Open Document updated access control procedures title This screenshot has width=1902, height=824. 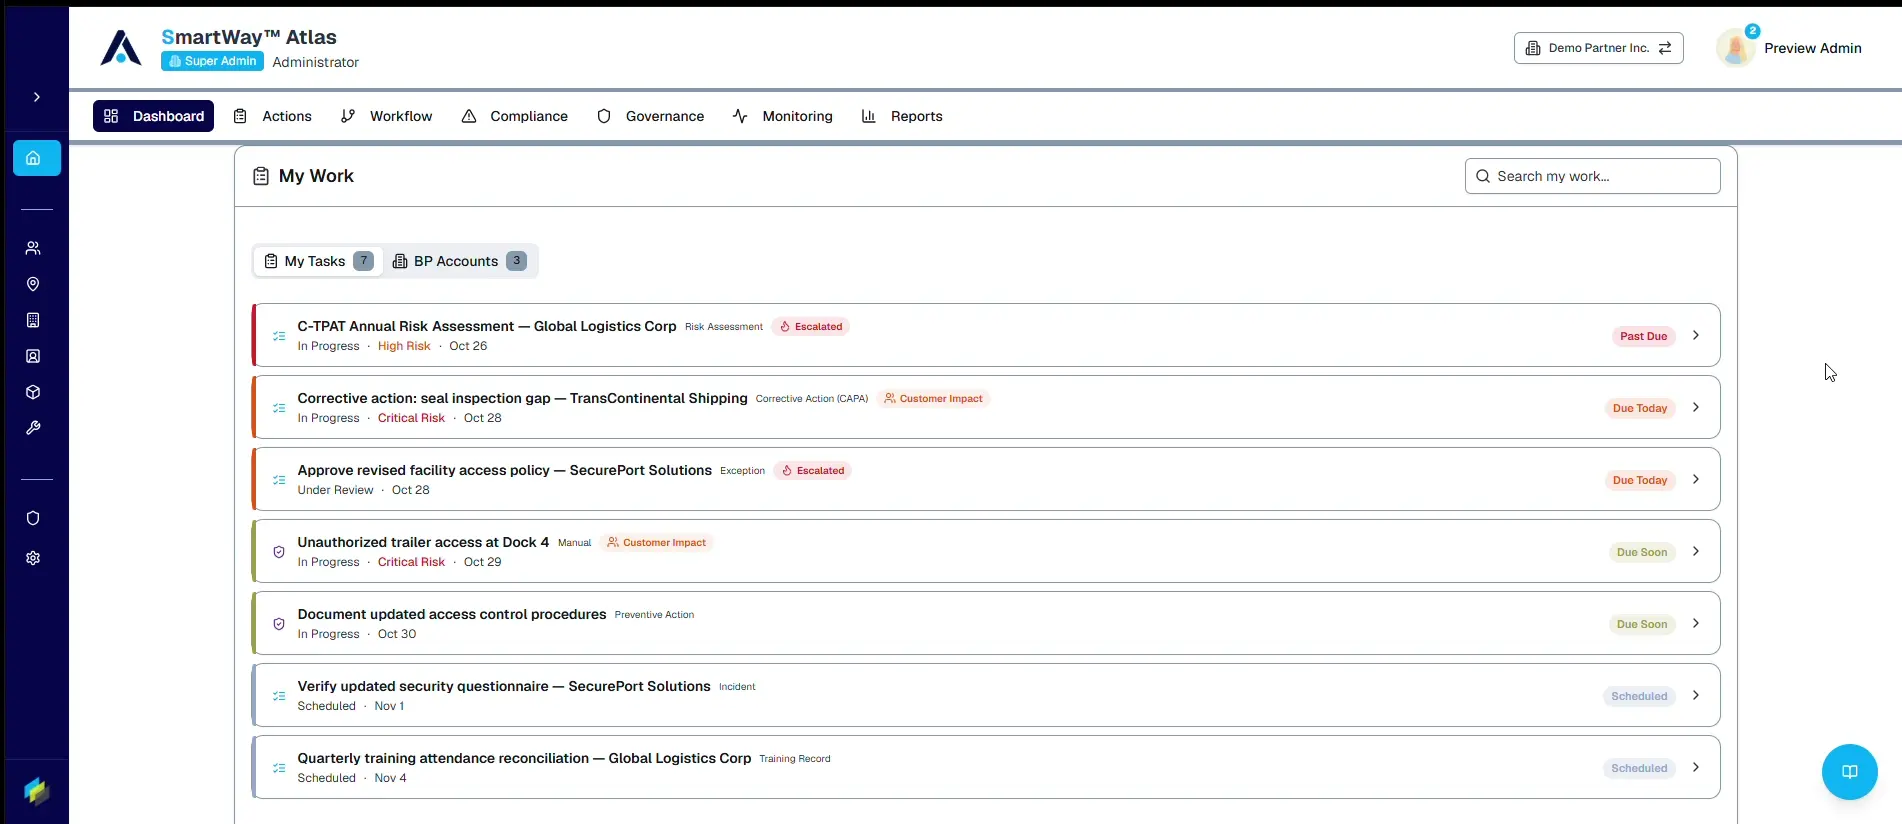(x=452, y=614)
